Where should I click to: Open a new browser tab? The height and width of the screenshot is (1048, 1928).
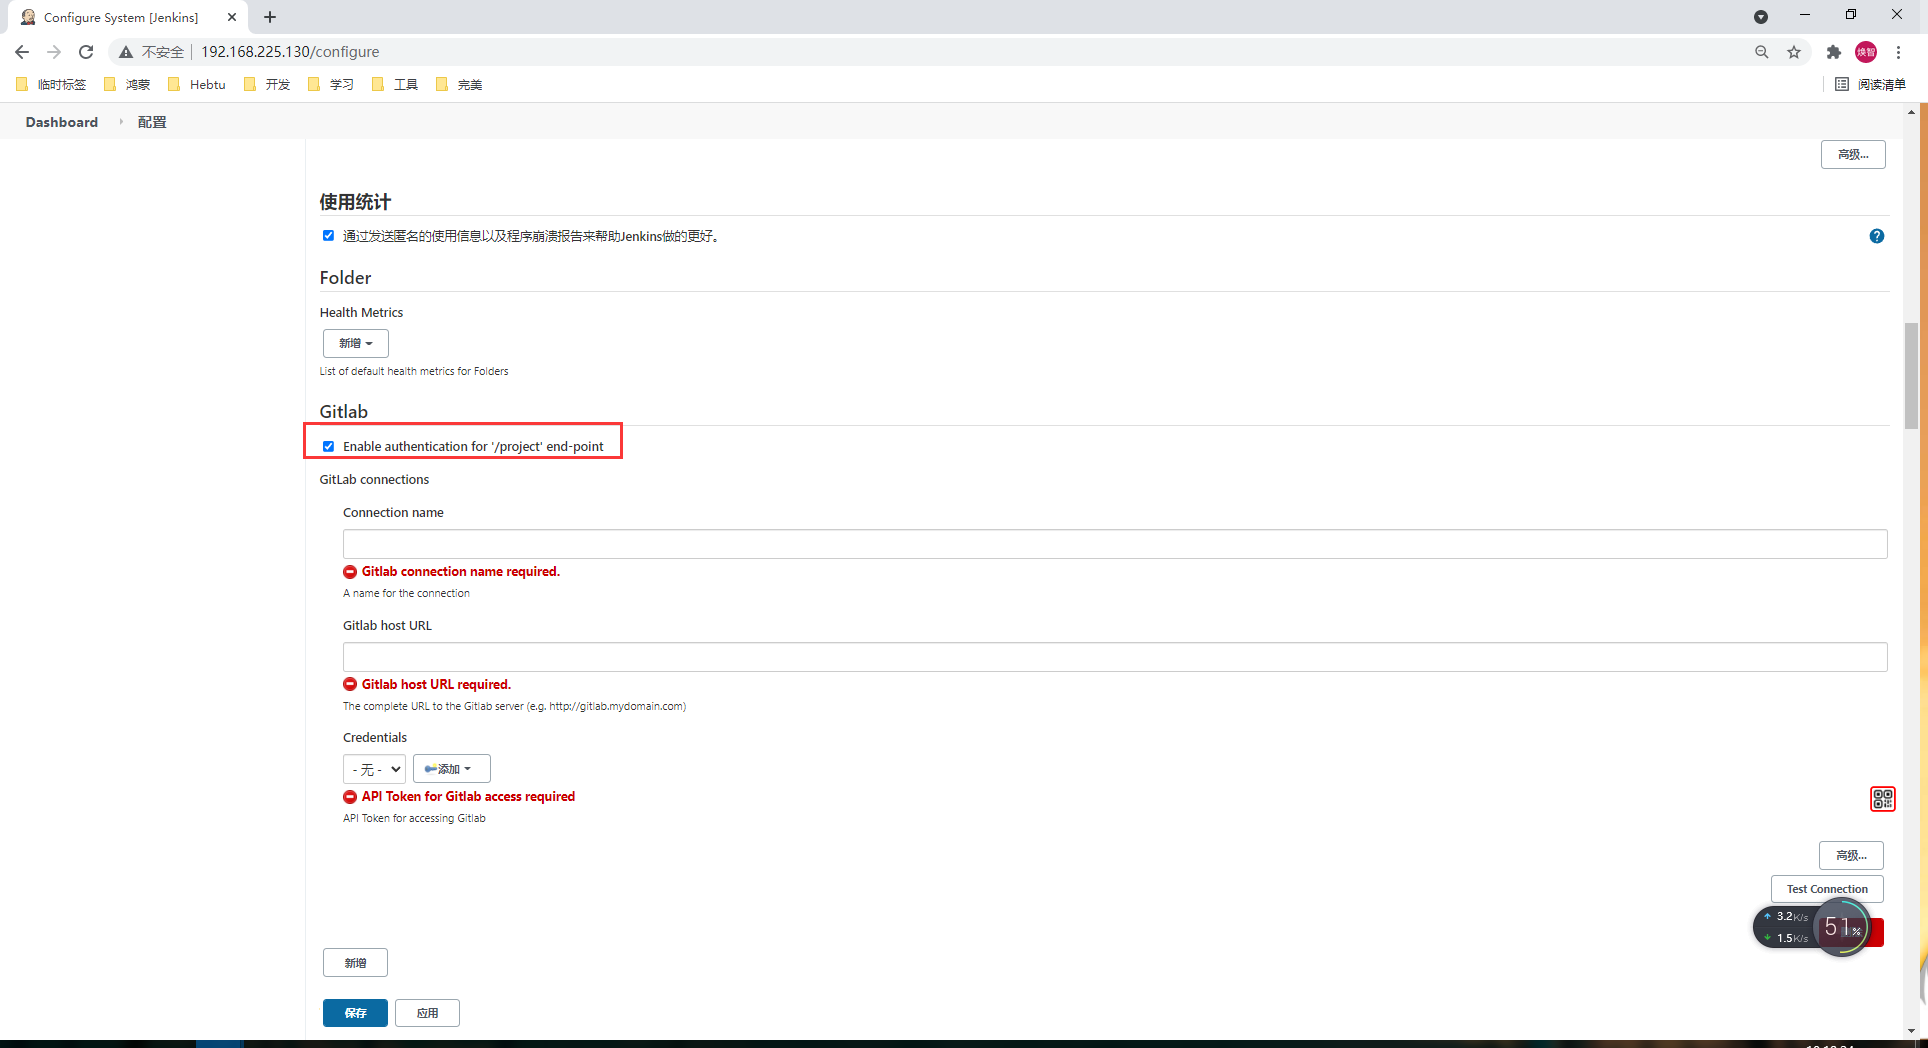pyautogui.click(x=270, y=17)
